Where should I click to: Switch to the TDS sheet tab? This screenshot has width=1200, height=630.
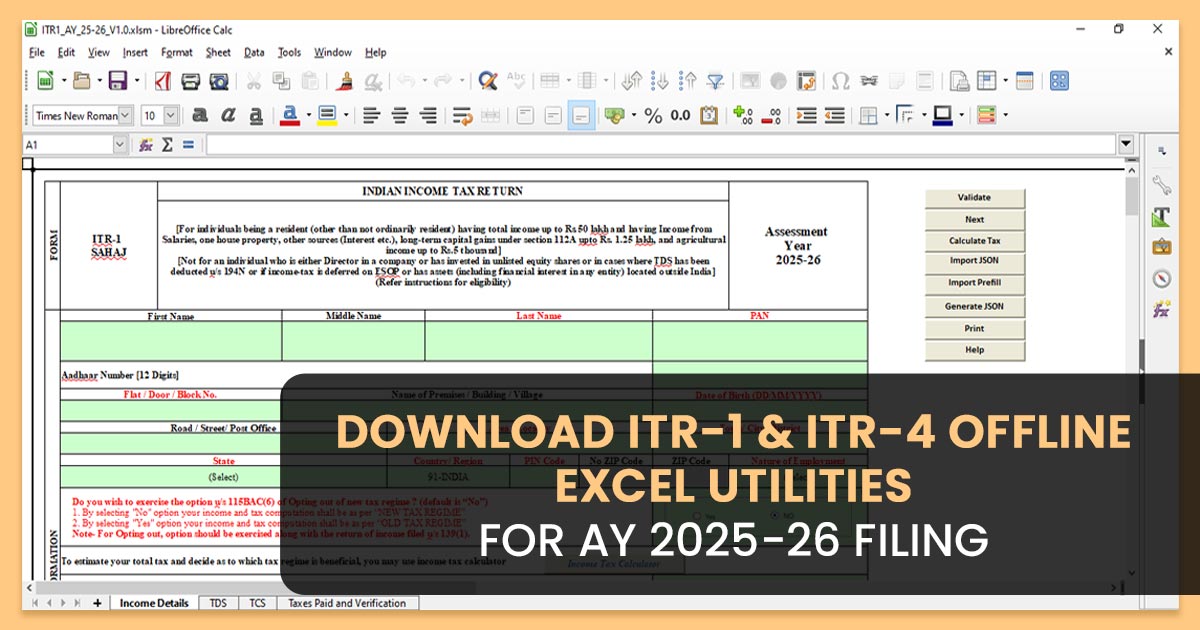tap(217, 603)
